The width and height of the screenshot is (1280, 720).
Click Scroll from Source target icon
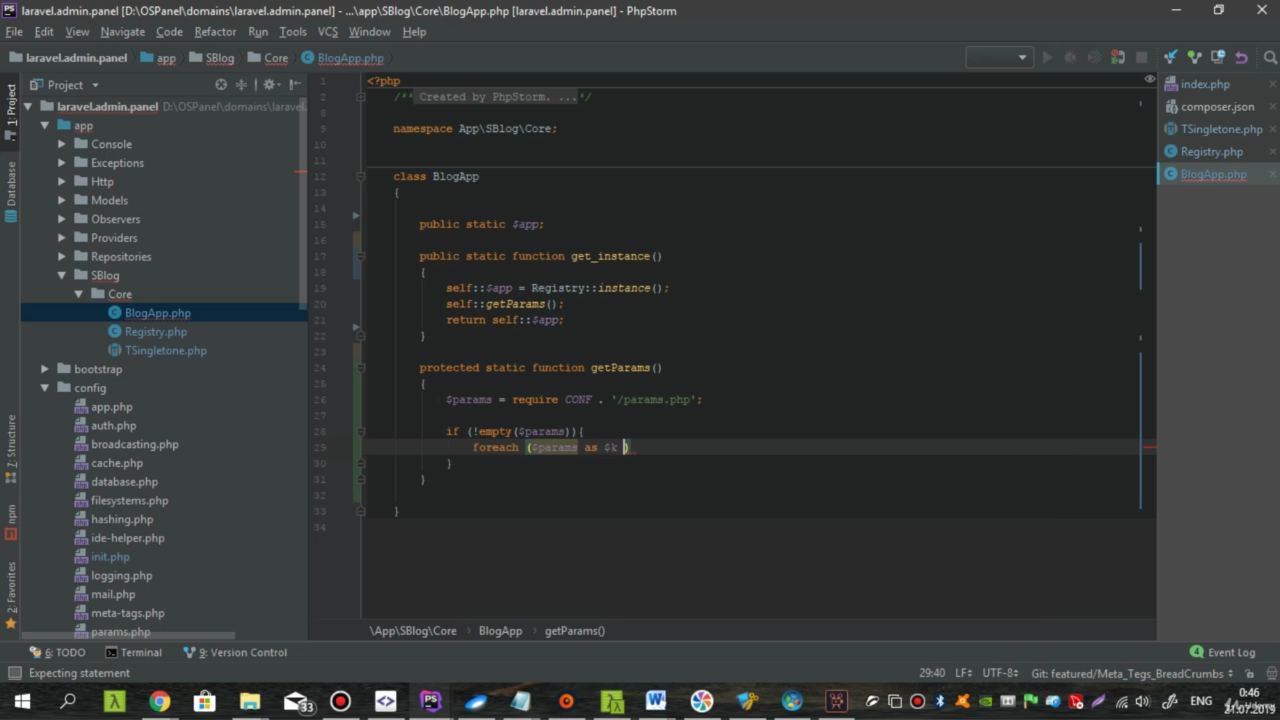(221, 85)
